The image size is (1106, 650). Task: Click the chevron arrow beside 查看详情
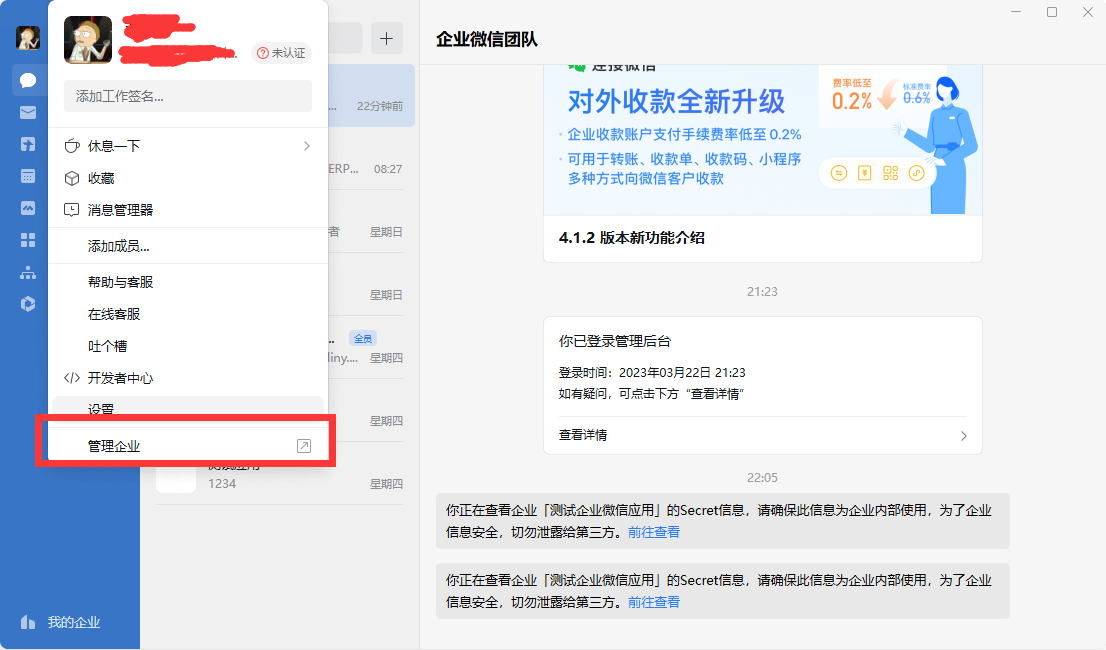tap(964, 436)
